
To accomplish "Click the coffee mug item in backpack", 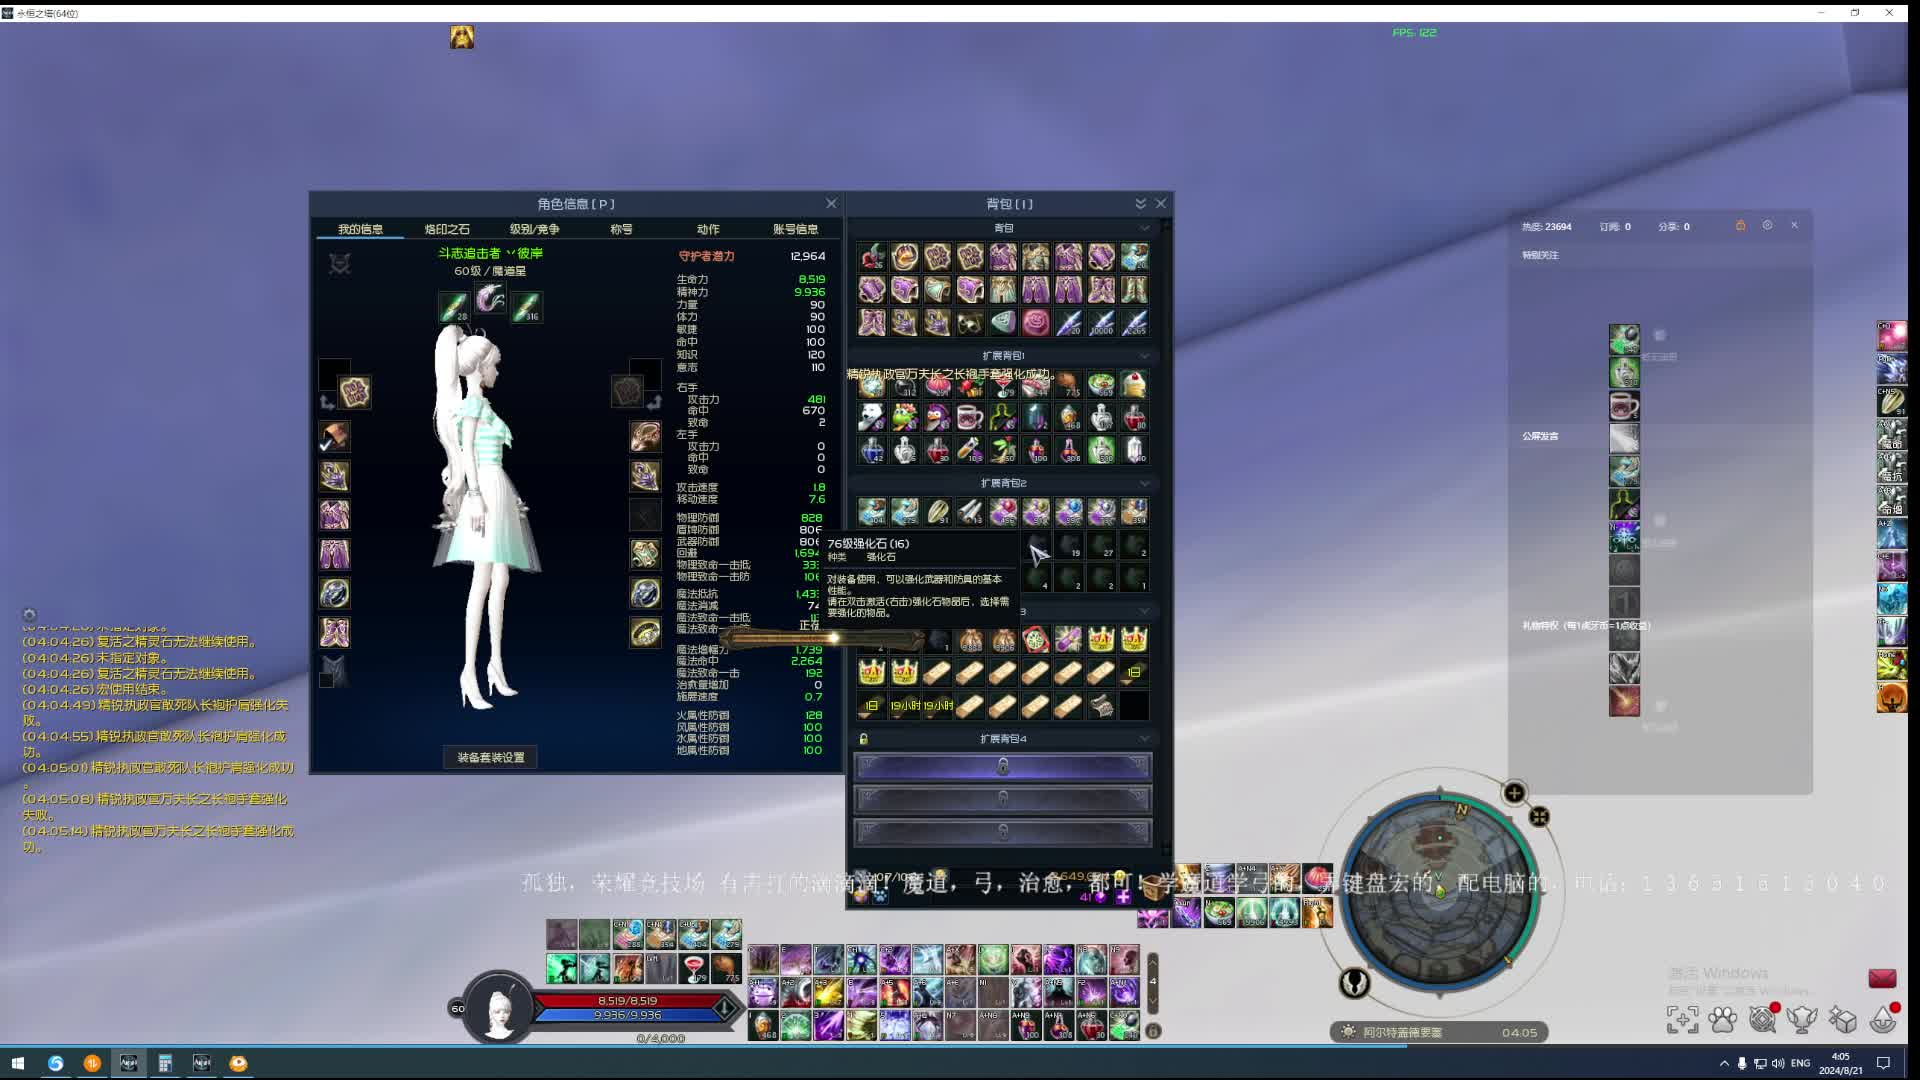I will pos(969,417).
